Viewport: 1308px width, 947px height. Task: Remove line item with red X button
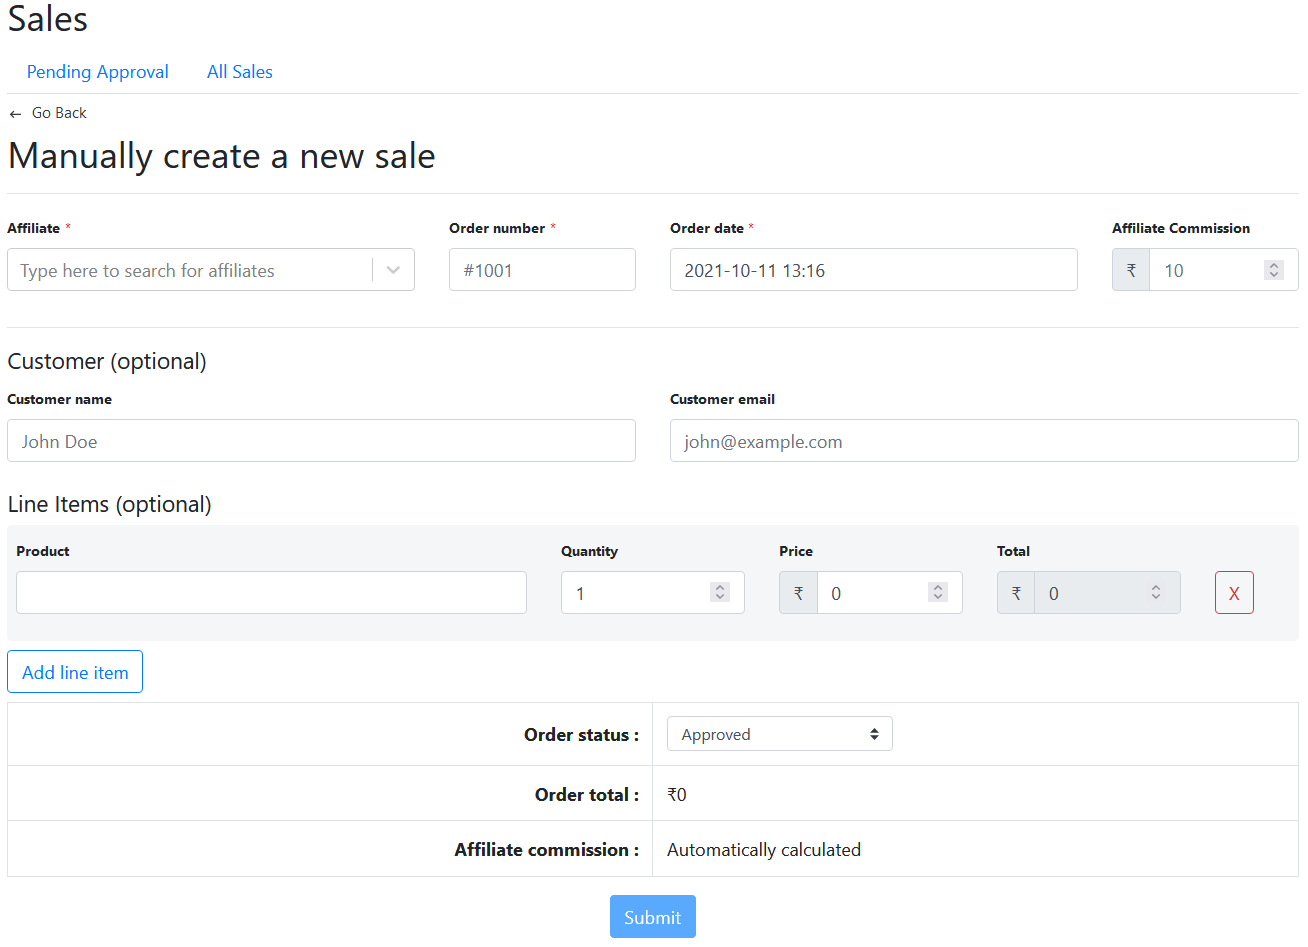tap(1233, 593)
